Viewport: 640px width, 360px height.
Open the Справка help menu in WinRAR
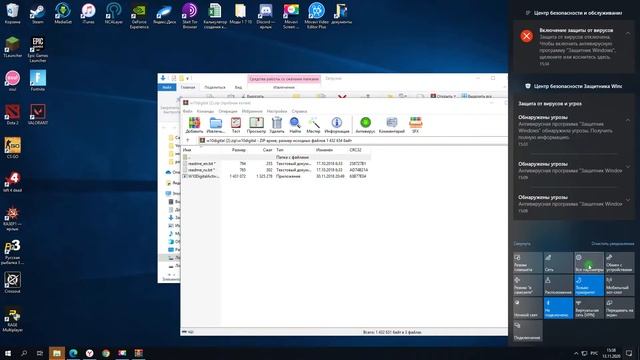tap(299, 111)
